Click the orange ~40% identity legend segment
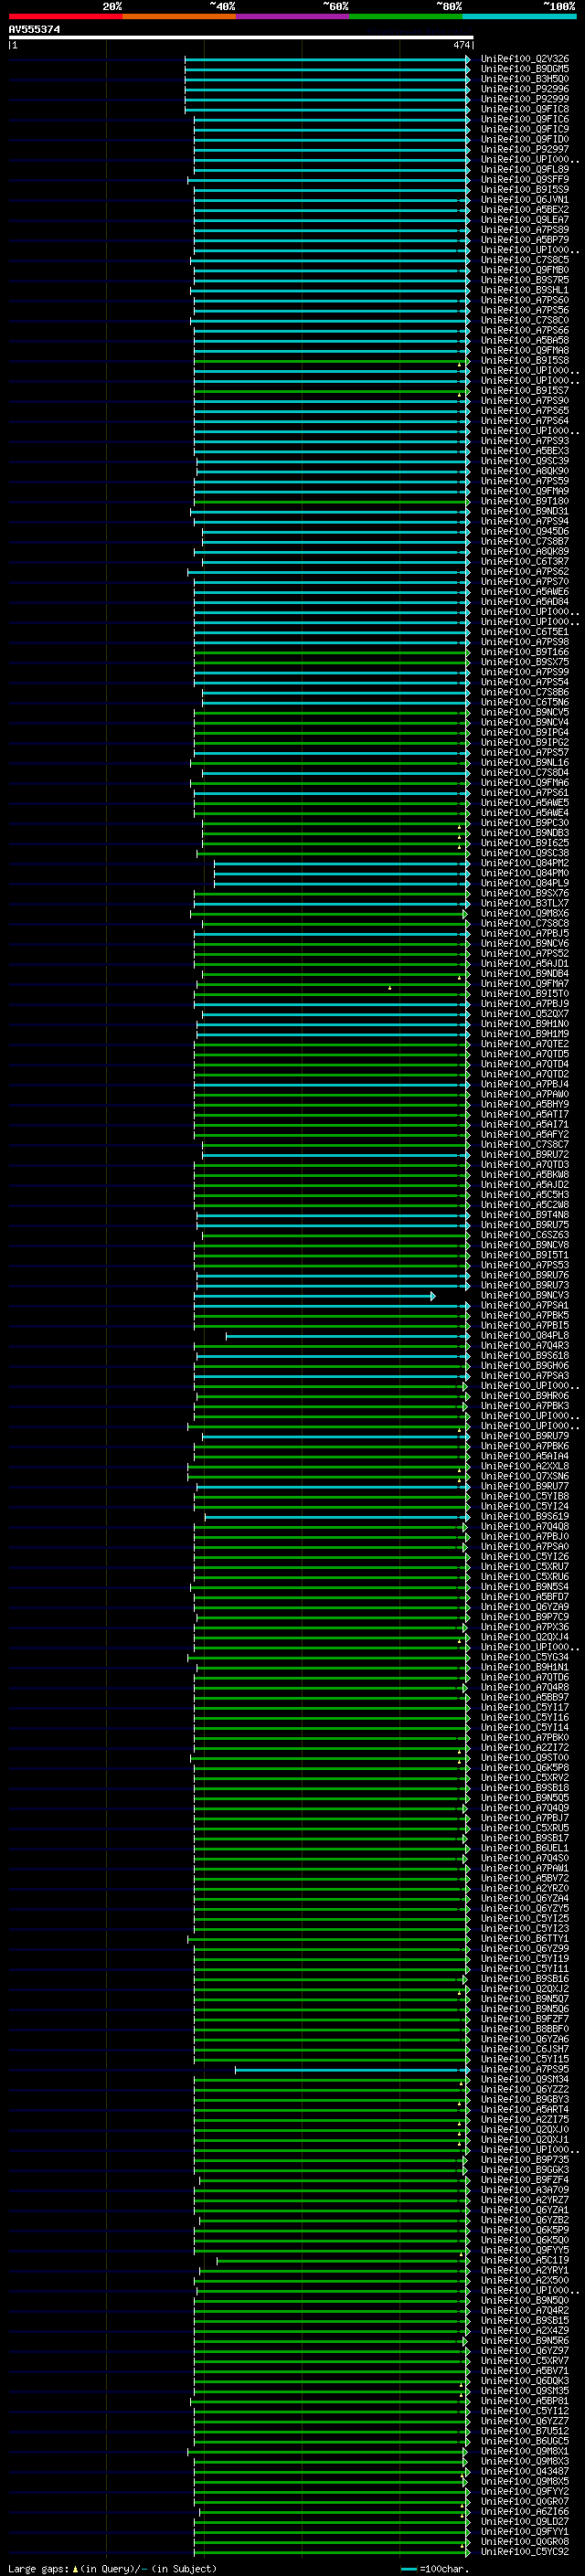 [x=179, y=16]
